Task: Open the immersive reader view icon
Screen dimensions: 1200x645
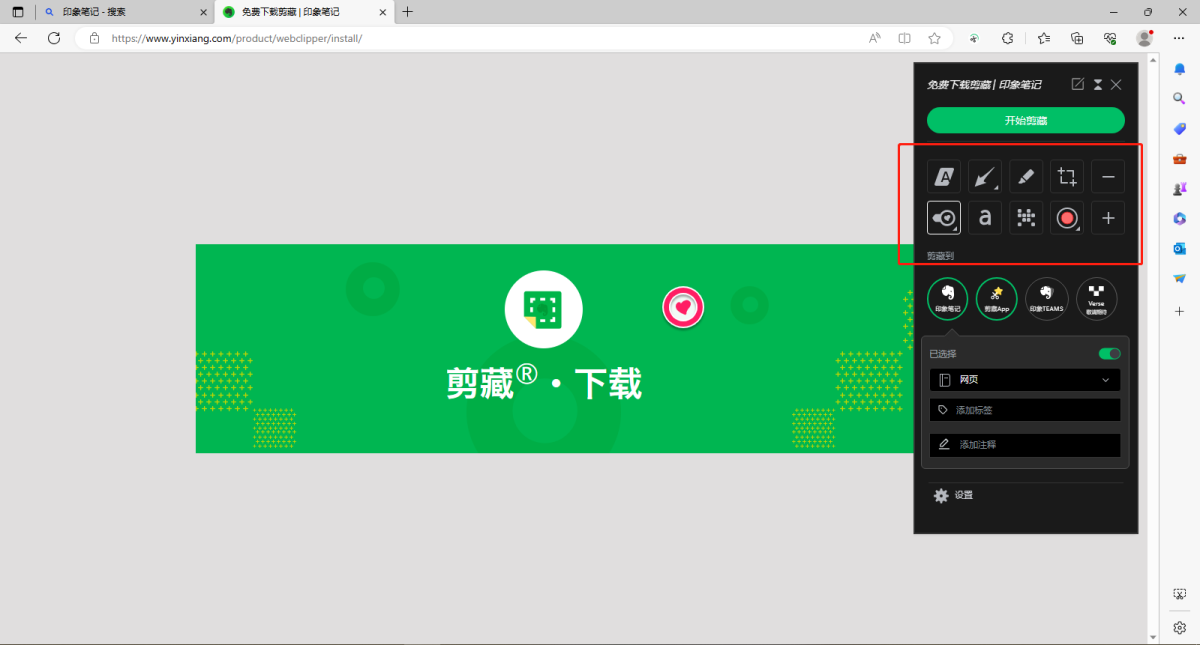Action: pos(904,38)
